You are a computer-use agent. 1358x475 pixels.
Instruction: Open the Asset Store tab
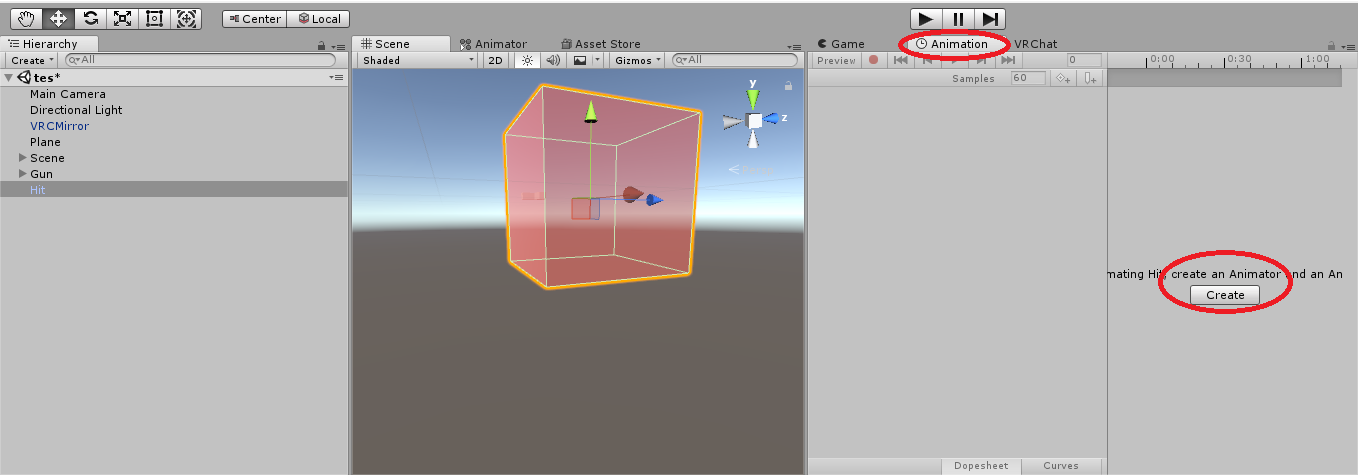point(601,44)
